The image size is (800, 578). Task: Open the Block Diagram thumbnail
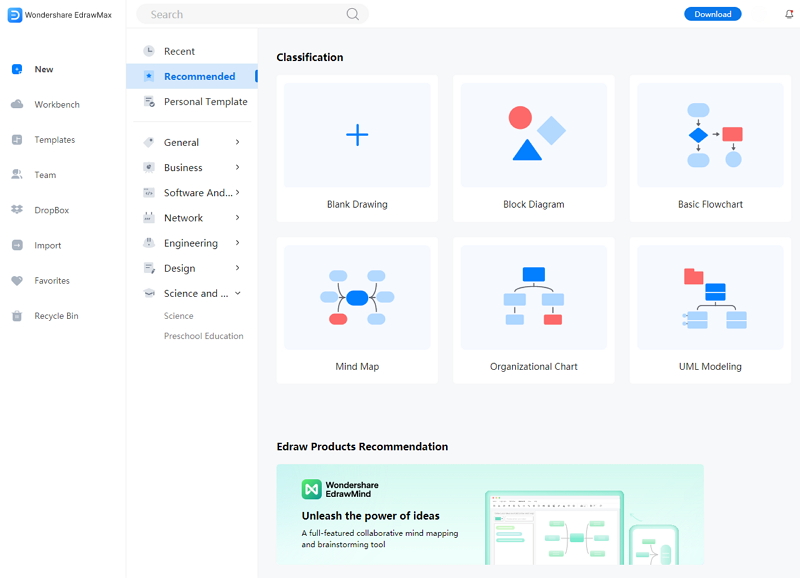[x=534, y=135]
